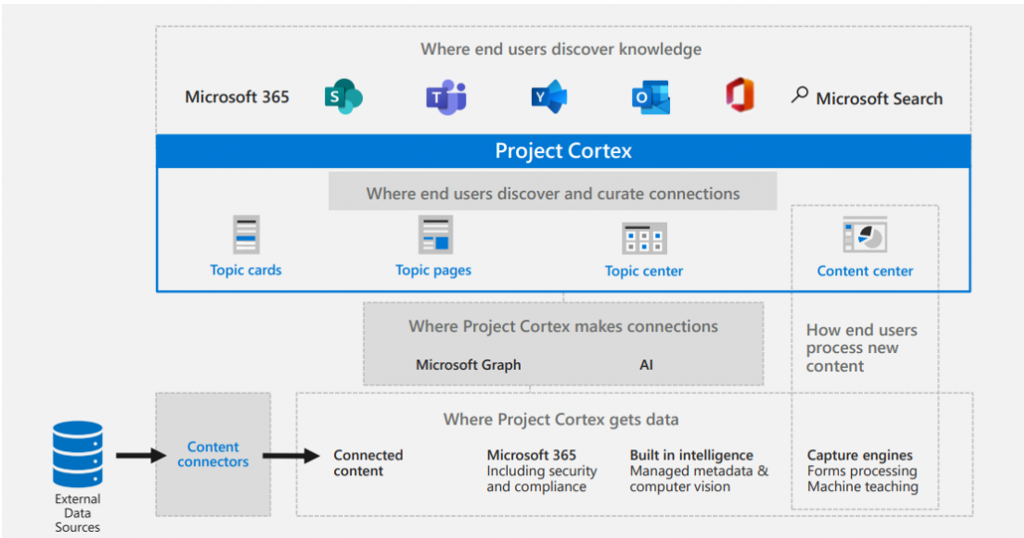Click the Microsoft Graph label
1024x538 pixels.
[x=468, y=365]
